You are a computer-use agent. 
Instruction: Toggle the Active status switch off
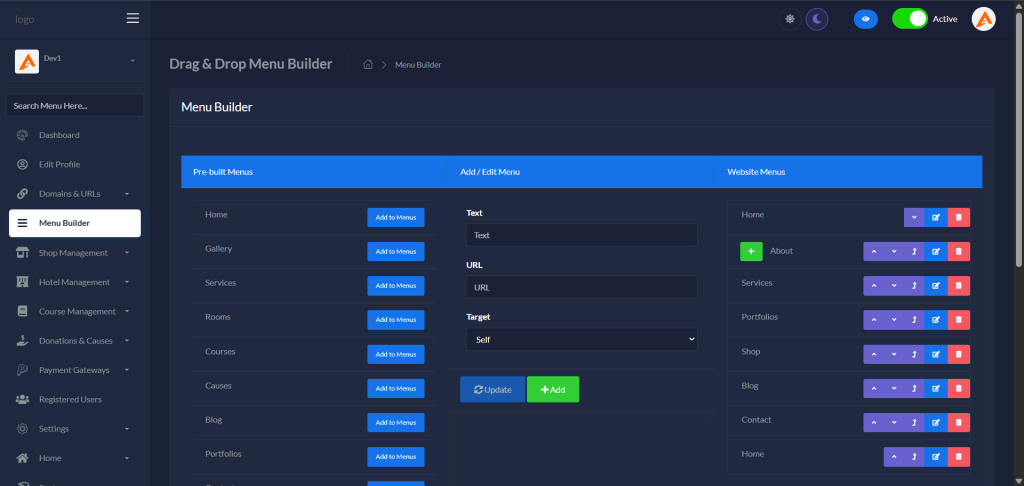click(x=909, y=19)
